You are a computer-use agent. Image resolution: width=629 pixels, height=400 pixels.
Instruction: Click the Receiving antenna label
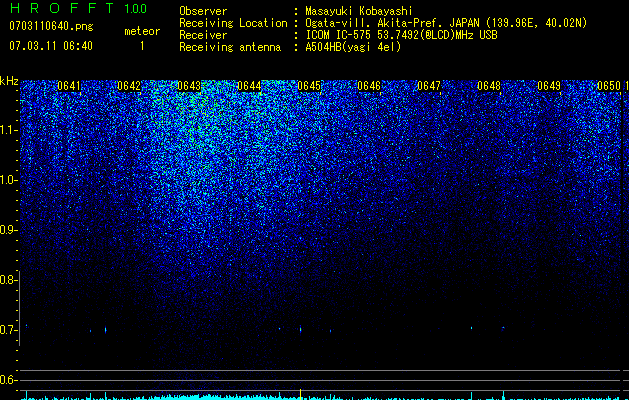[230, 47]
